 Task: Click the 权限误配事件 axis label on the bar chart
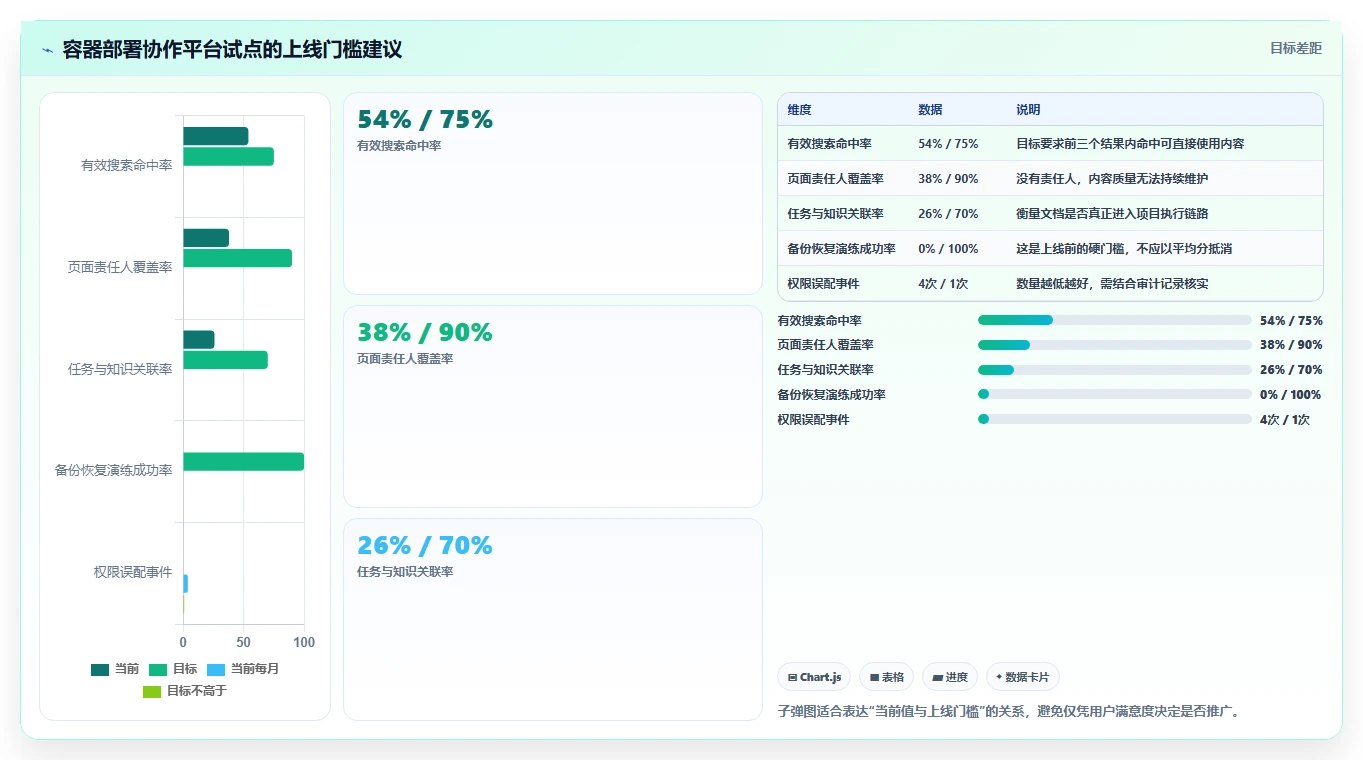[x=133, y=572]
